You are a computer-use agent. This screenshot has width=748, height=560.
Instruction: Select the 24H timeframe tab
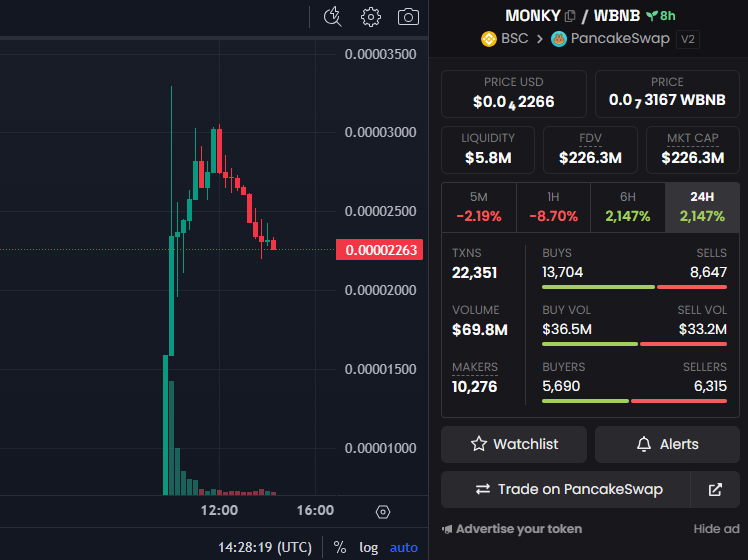pos(702,207)
